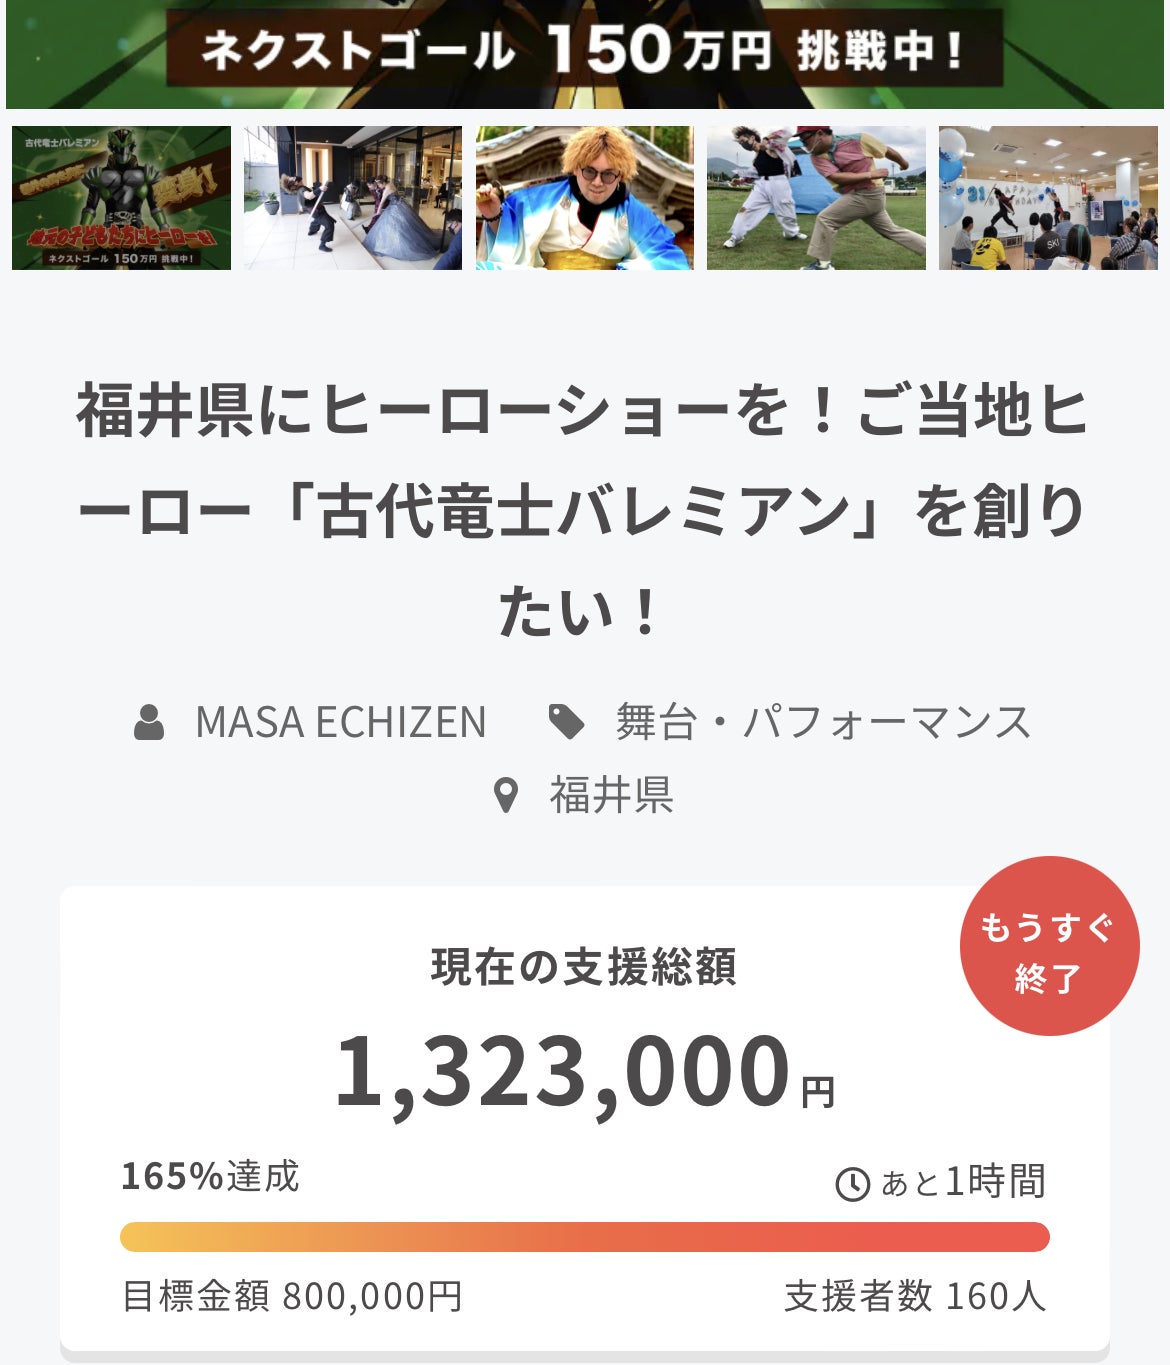Tap the ネクストゴール 150万円 banner image
This screenshot has height=1365, width=1170.
(584, 52)
